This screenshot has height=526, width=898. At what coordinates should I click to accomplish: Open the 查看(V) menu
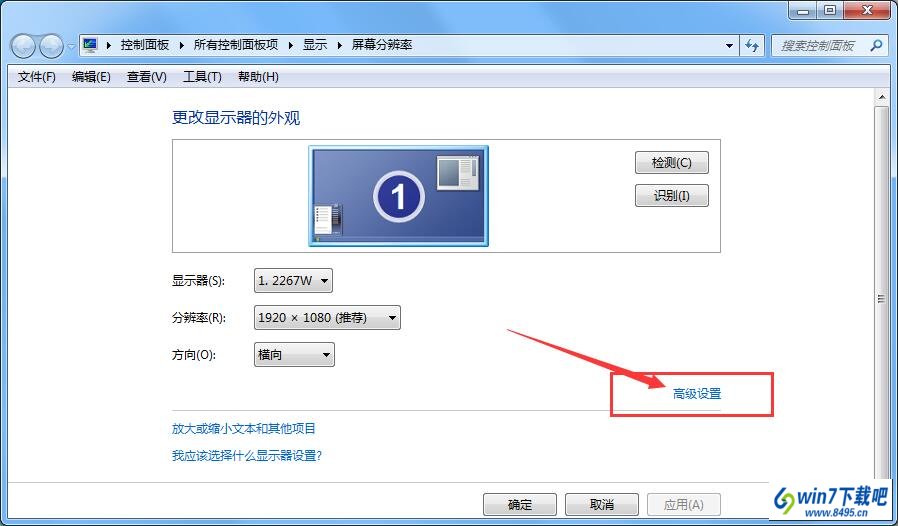(146, 77)
